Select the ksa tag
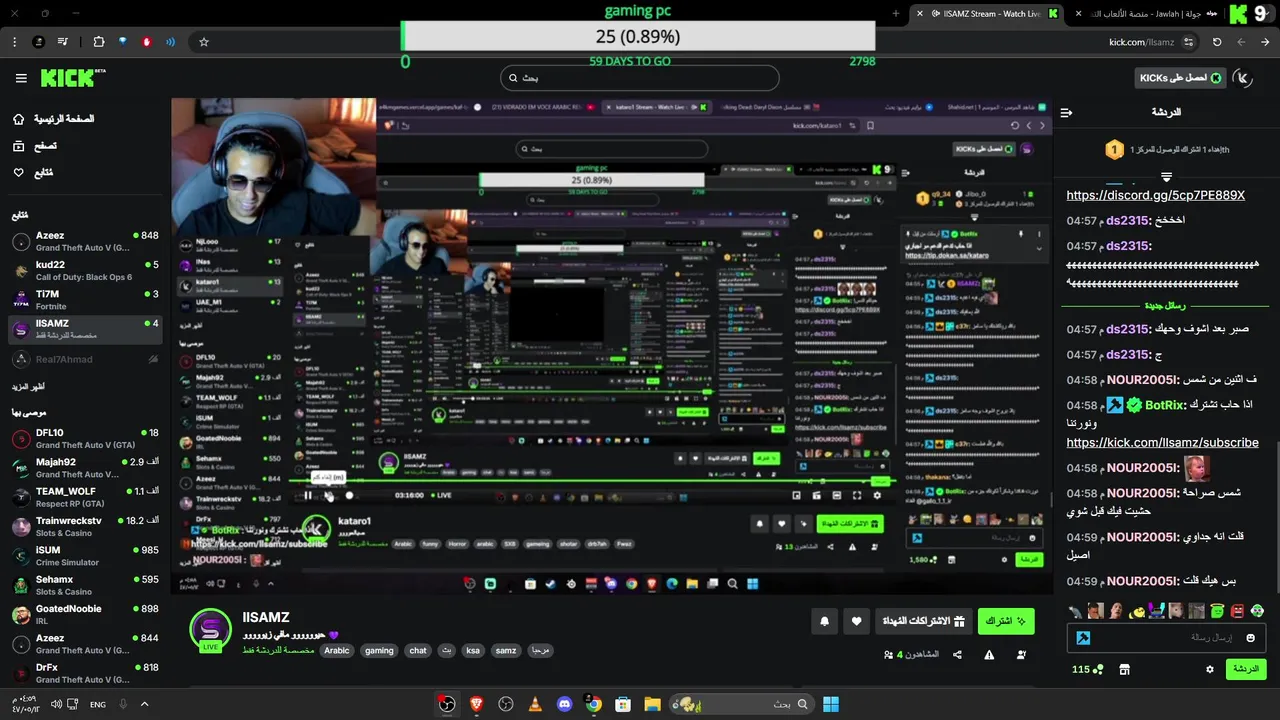1280x720 pixels. [x=473, y=651]
